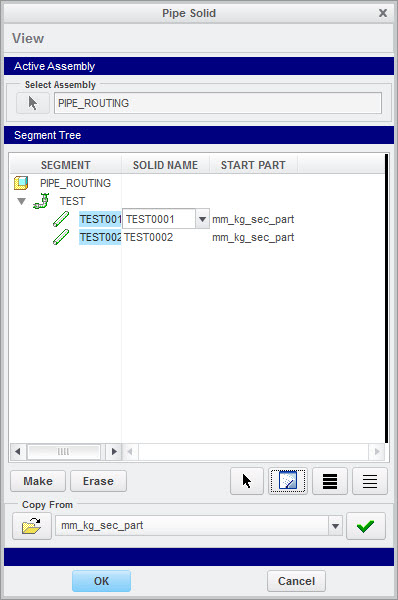This screenshot has height=600, width=398.
Task: Select the TEST002 segment pipe icon
Action: (61, 237)
